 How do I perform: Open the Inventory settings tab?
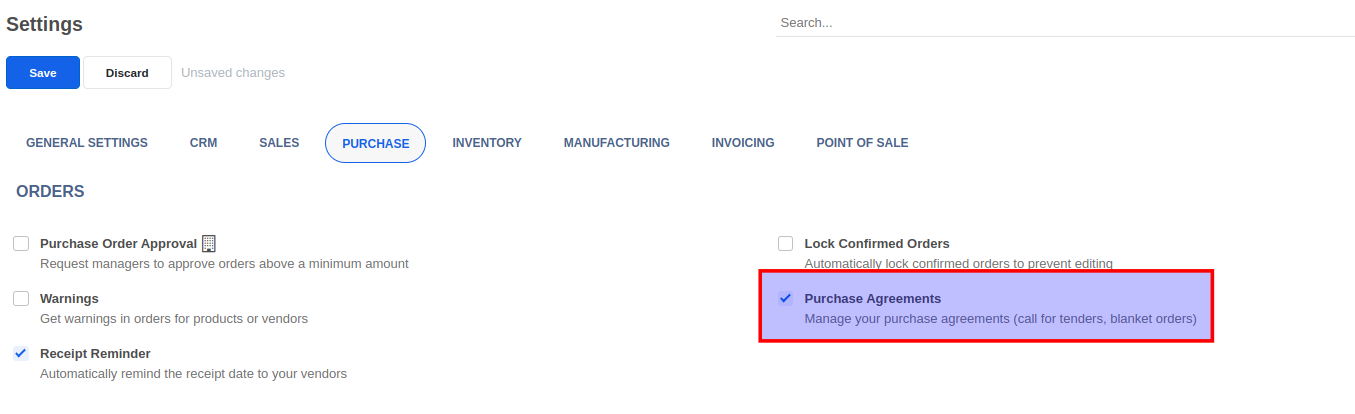tap(487, 143)
